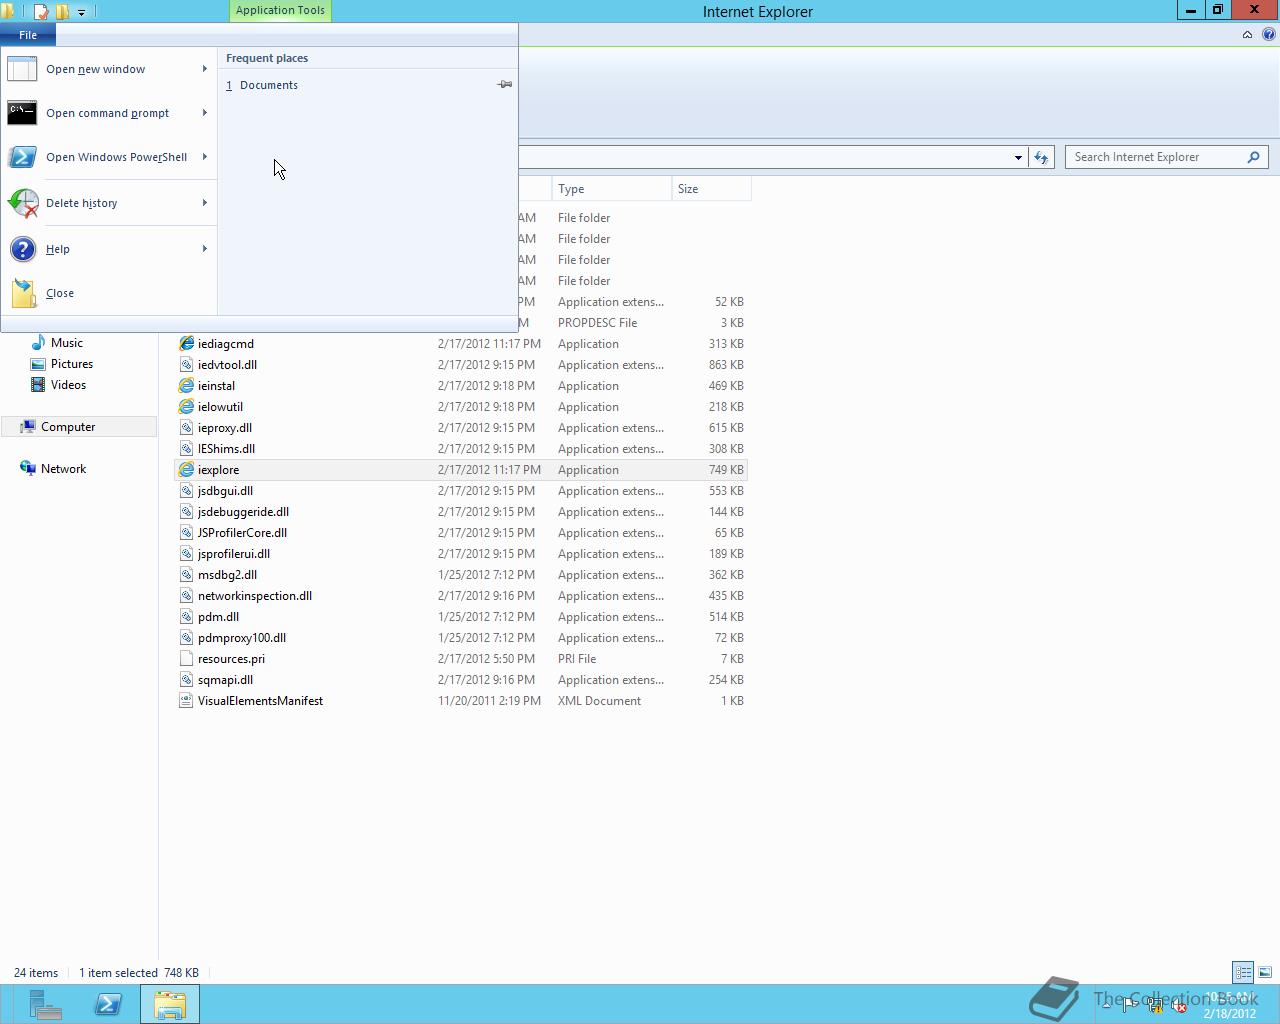Select Close in the File menu
This screenshot has height=1024, width=1280.
(x=109, y=293)
